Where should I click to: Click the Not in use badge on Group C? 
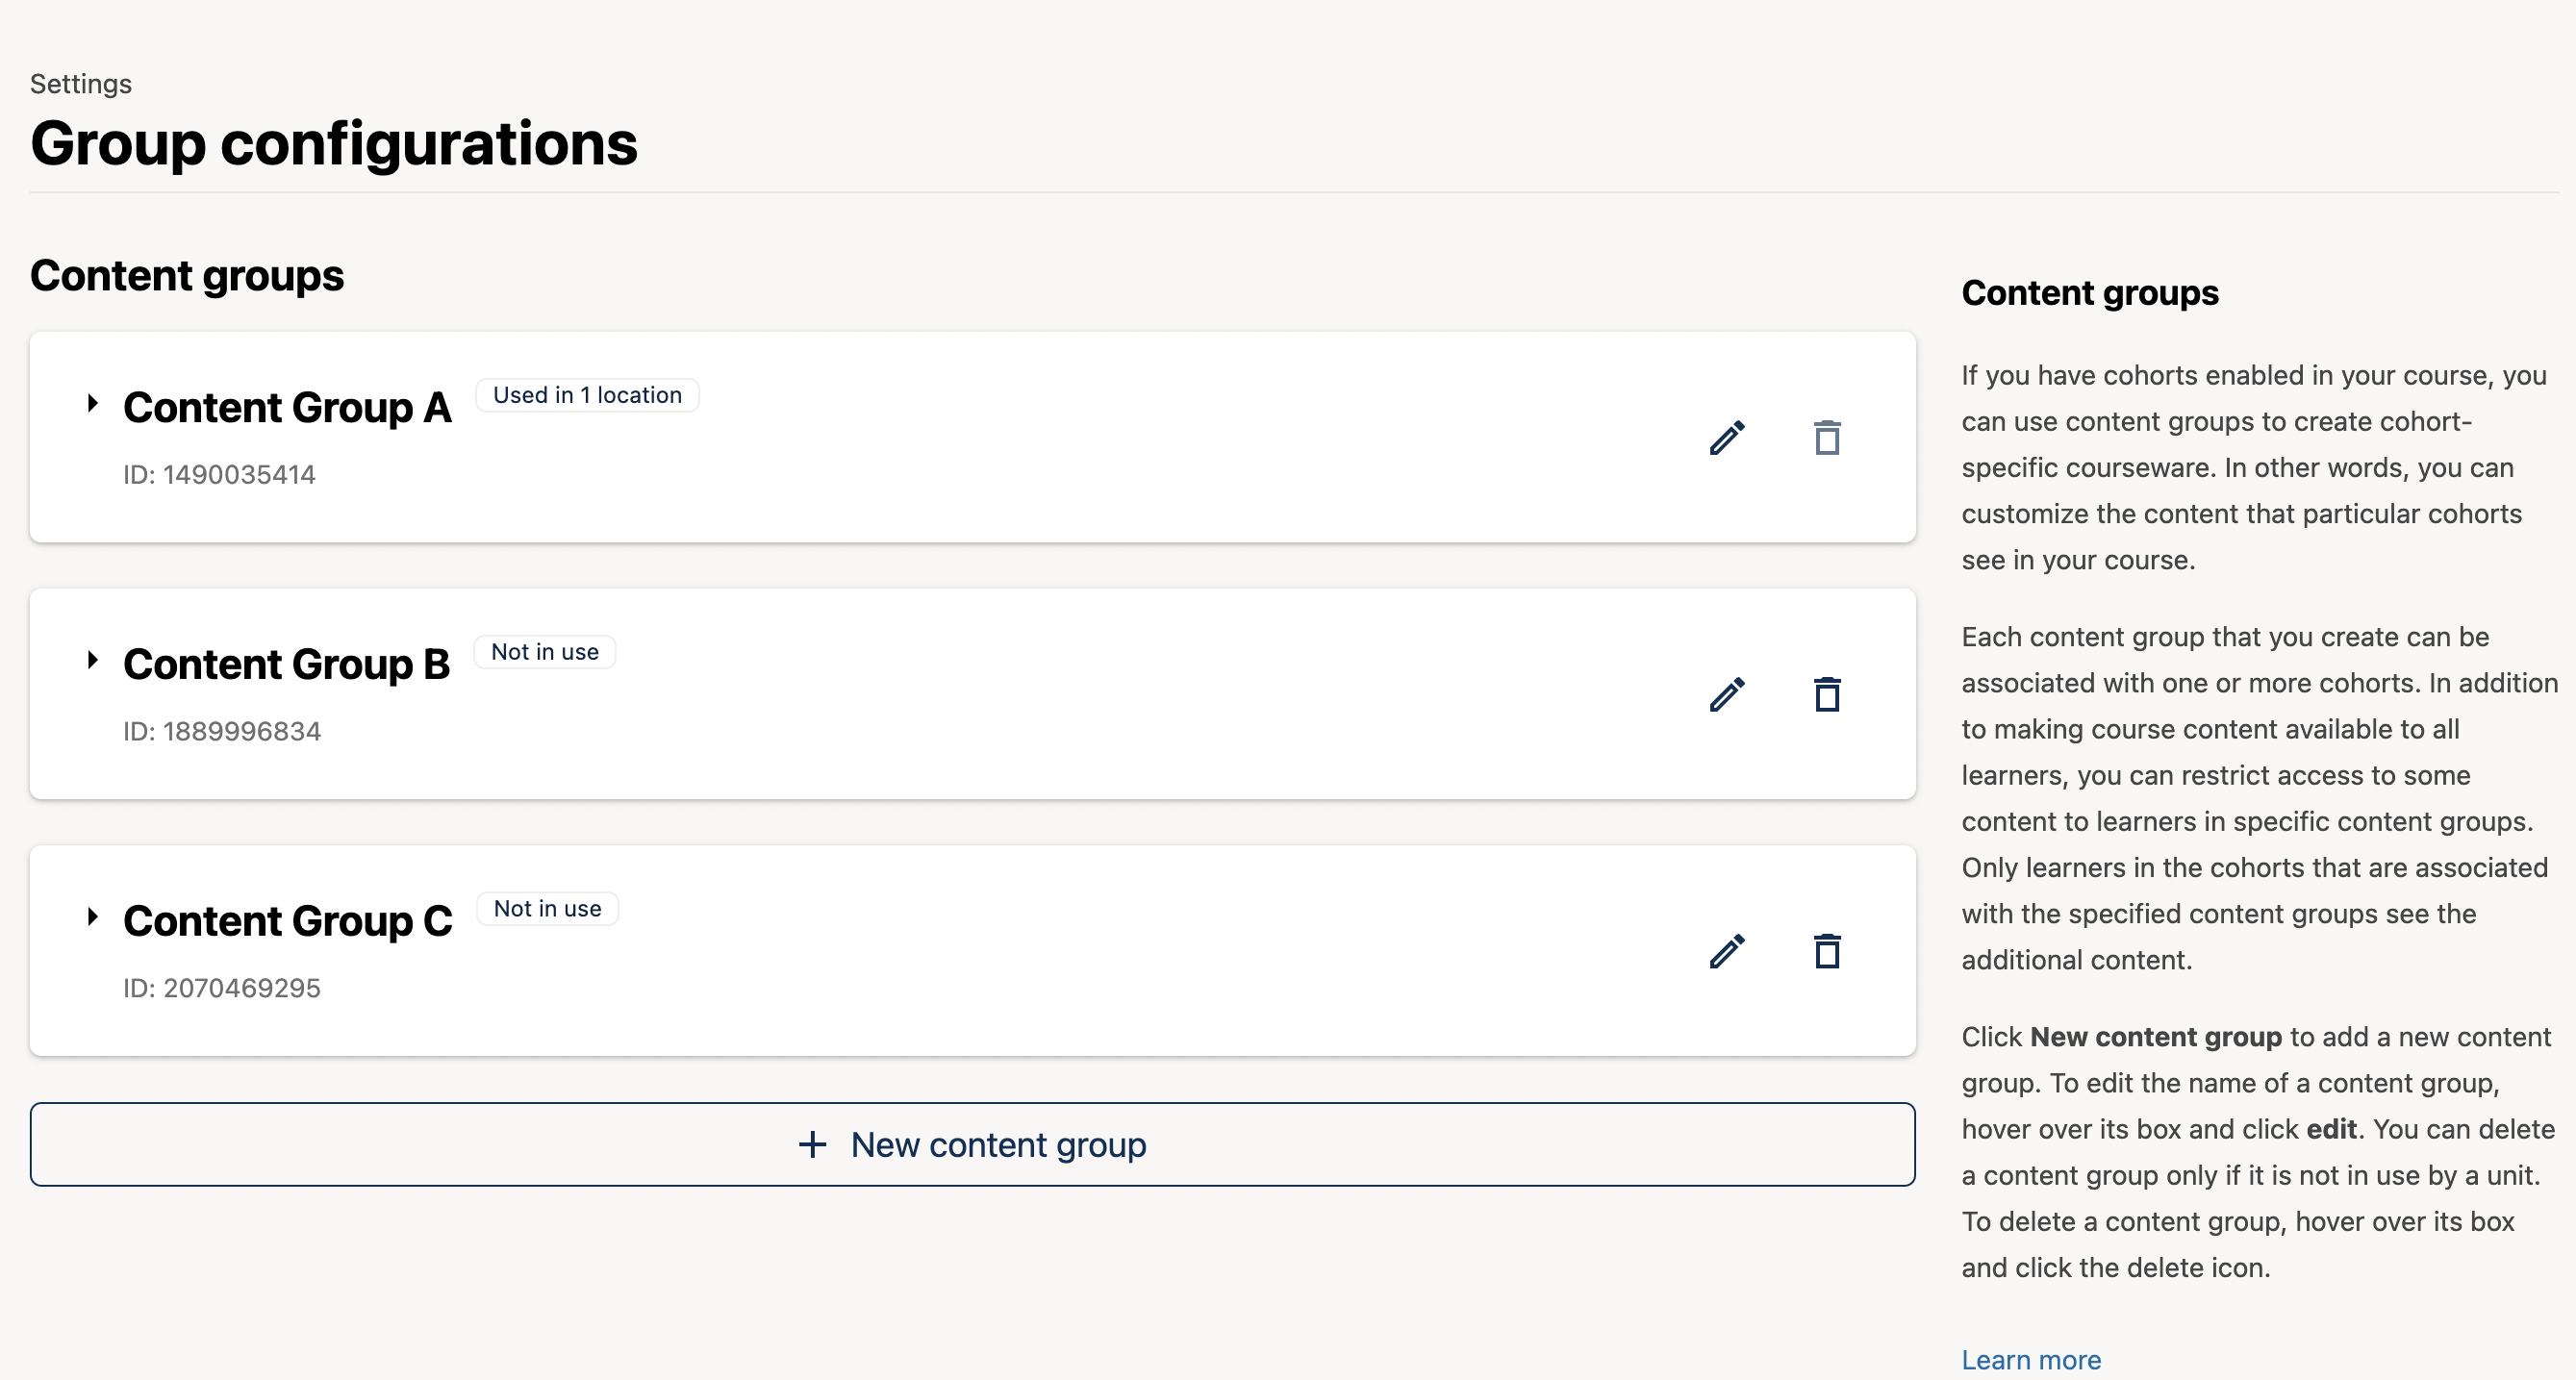coord(547,908)
